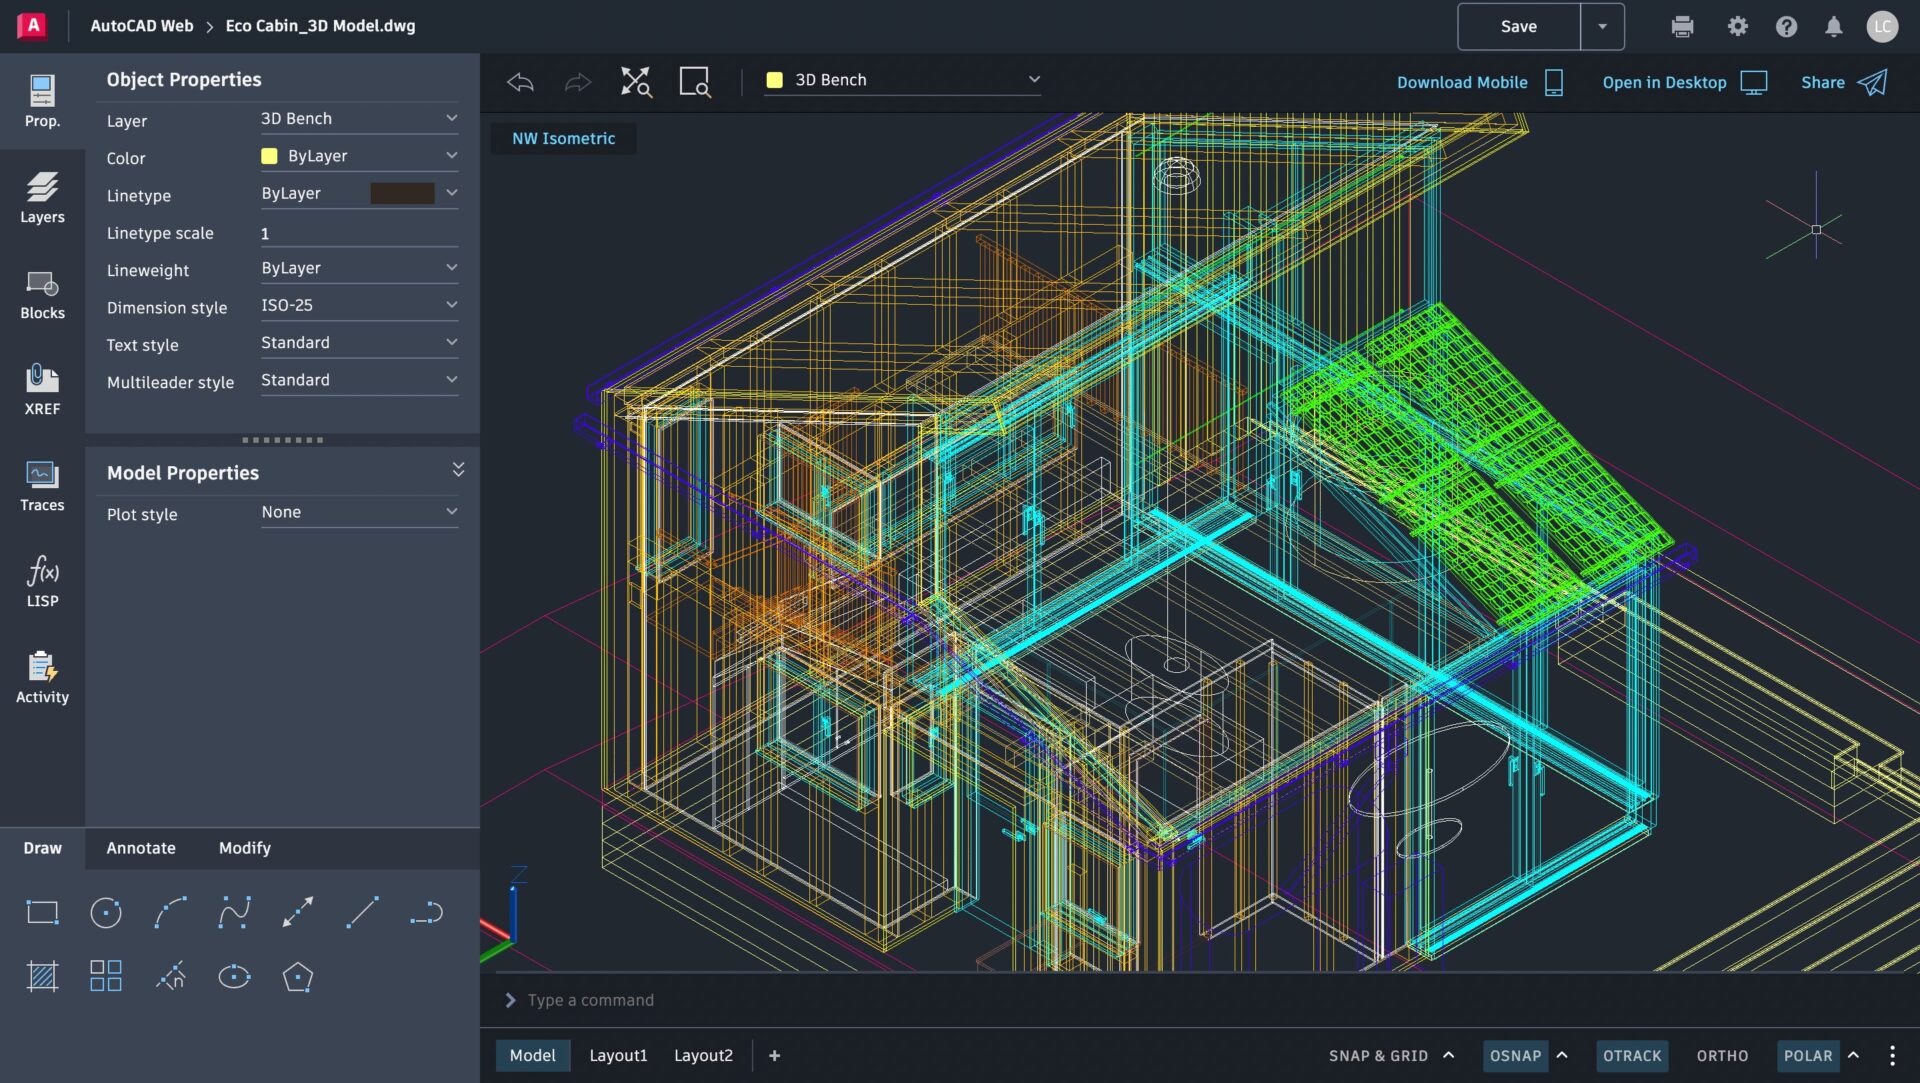Select the Circle draw tool
The image size is (1920, 1083).
tap(106, 912)
